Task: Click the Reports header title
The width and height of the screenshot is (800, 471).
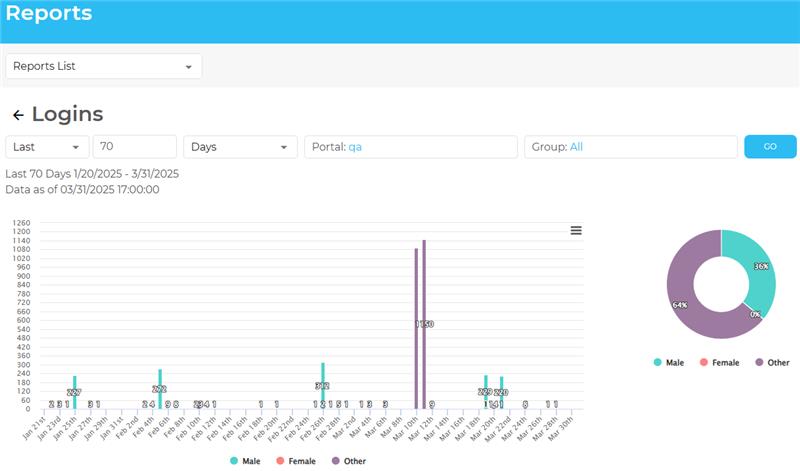Action: (x=49, y=14)
